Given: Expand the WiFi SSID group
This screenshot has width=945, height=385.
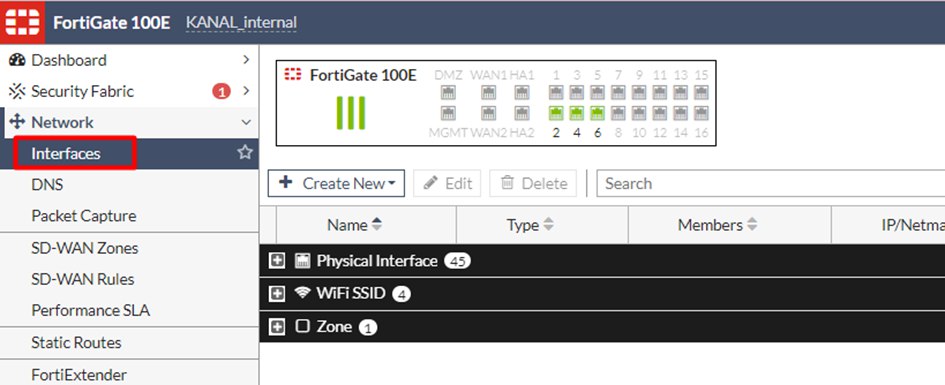Looking at the screenshot, I should point(277,293).
